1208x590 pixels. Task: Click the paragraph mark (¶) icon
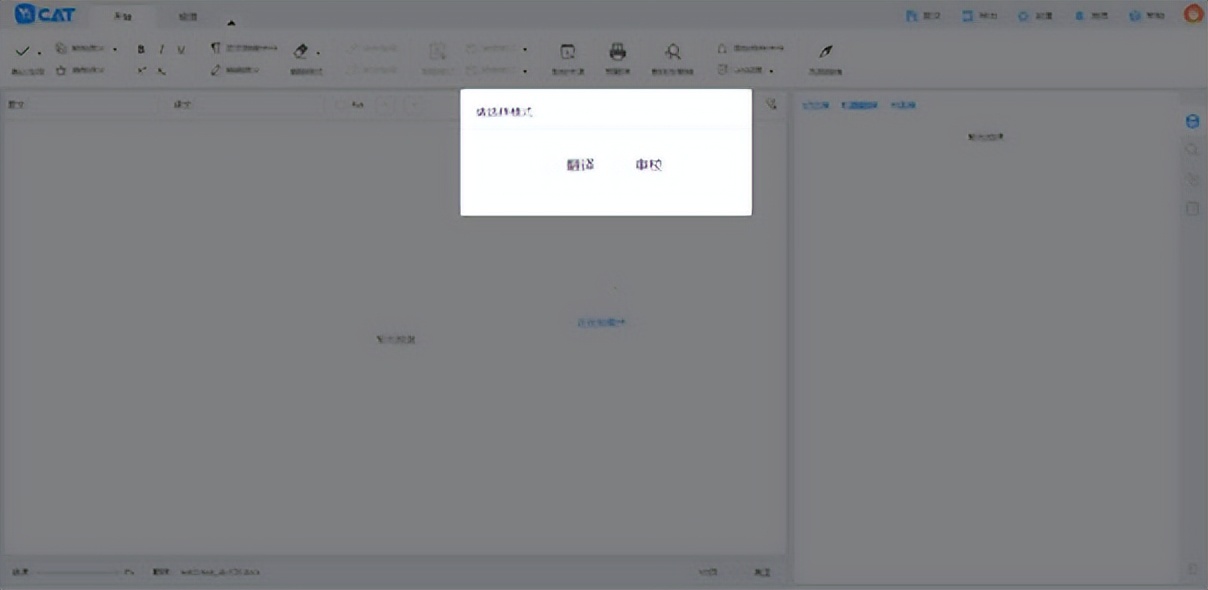point(215,48)
